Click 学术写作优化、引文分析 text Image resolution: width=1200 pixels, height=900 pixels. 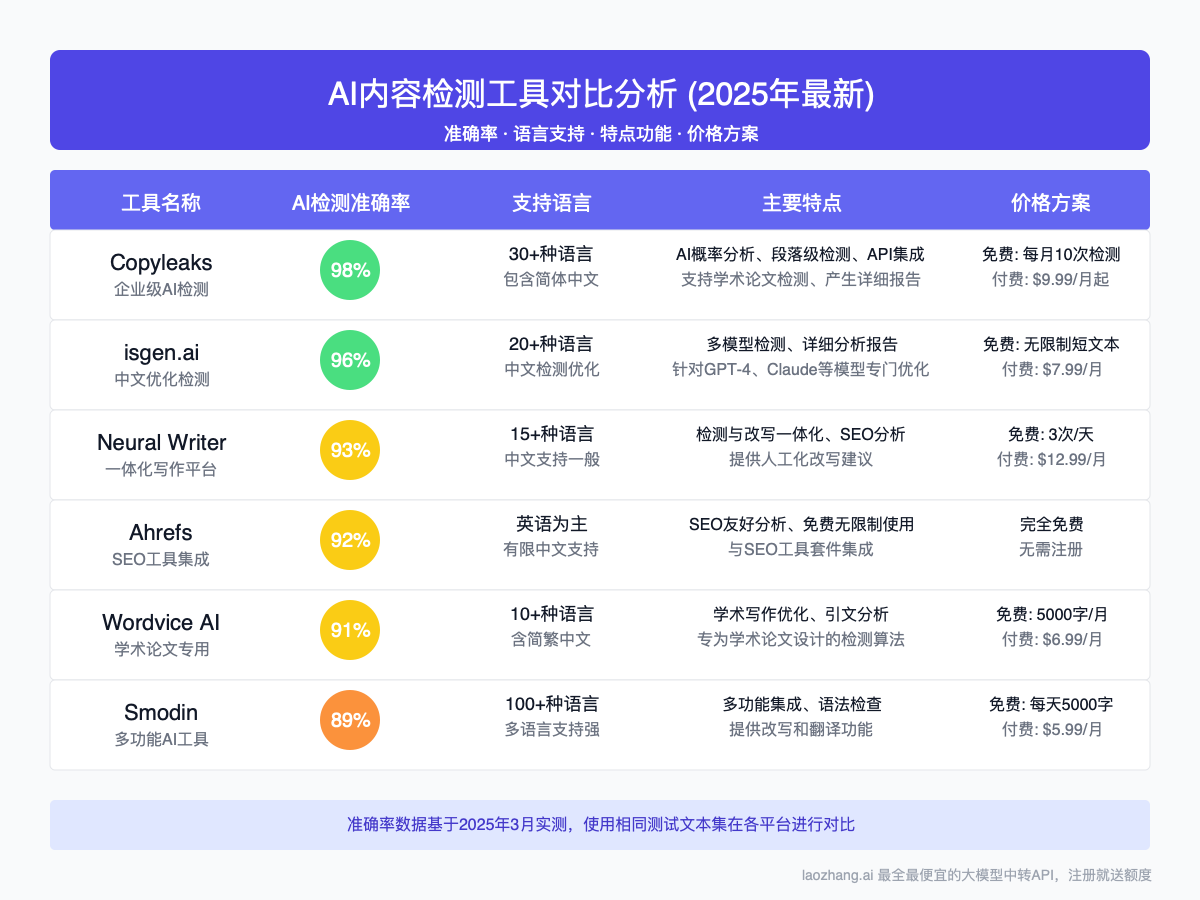[x=801, y=614]
